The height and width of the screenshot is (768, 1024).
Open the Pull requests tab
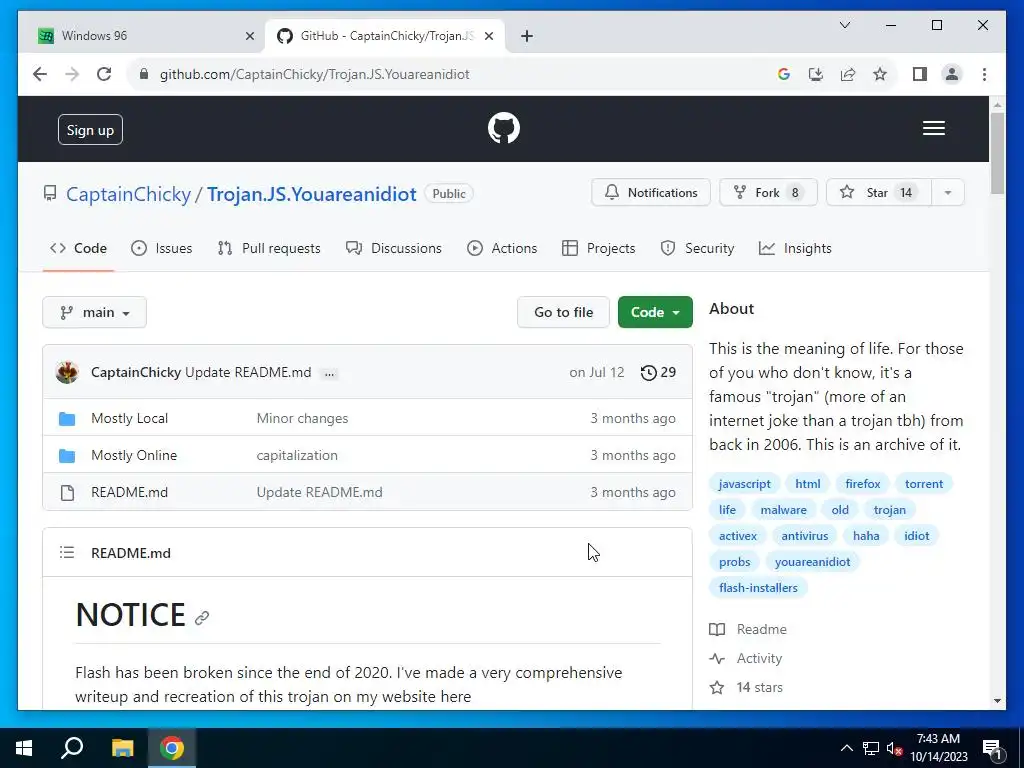[269, 248]
